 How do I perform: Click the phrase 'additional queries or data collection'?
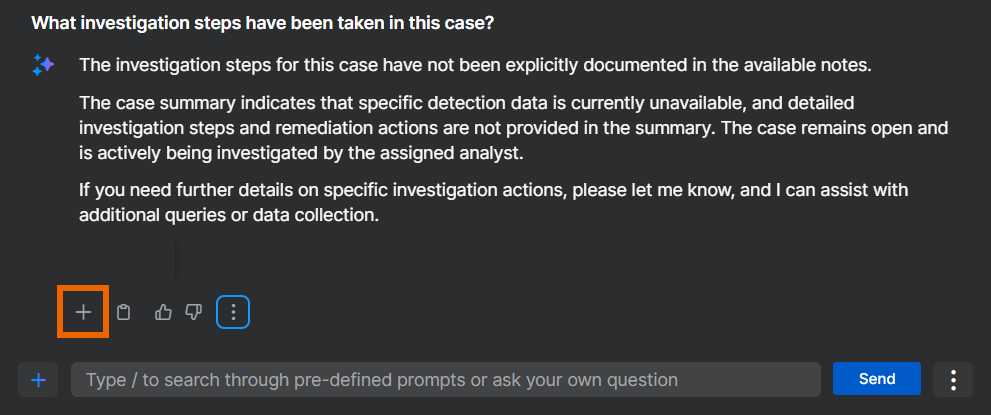(x=229, y=215)
